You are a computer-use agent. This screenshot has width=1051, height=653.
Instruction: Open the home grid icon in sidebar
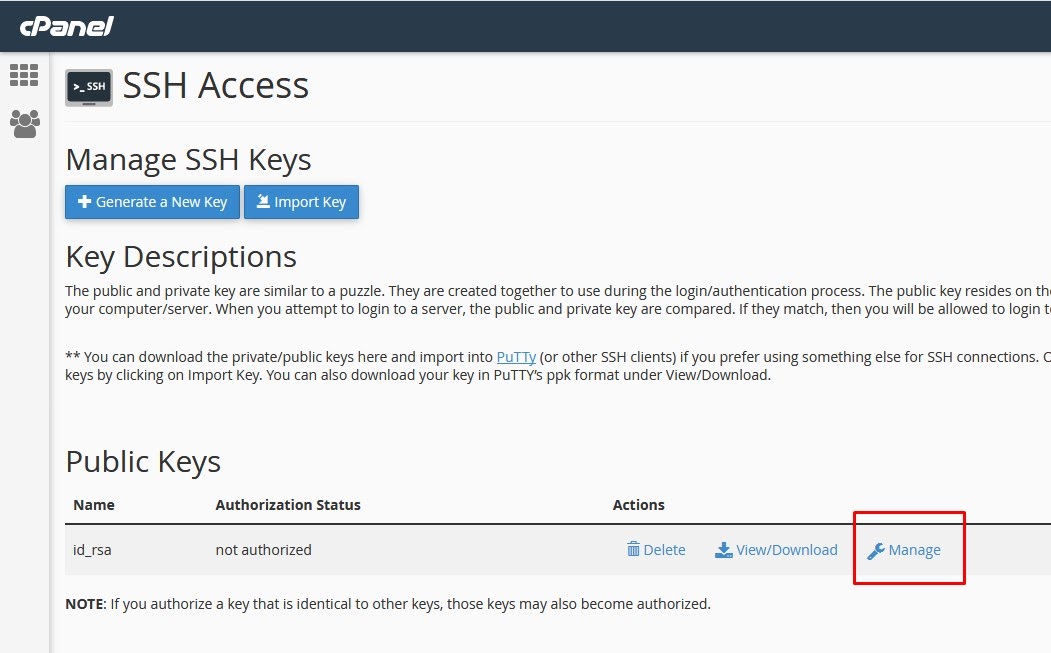[x=24, y=75]
